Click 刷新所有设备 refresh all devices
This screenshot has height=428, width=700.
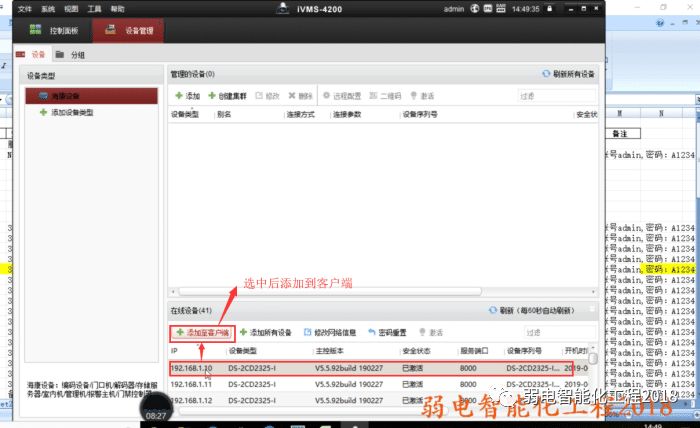568,74
